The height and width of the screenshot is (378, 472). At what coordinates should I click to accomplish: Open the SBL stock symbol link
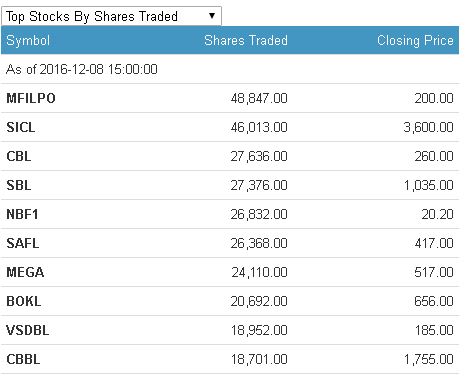tap(19, 185)
